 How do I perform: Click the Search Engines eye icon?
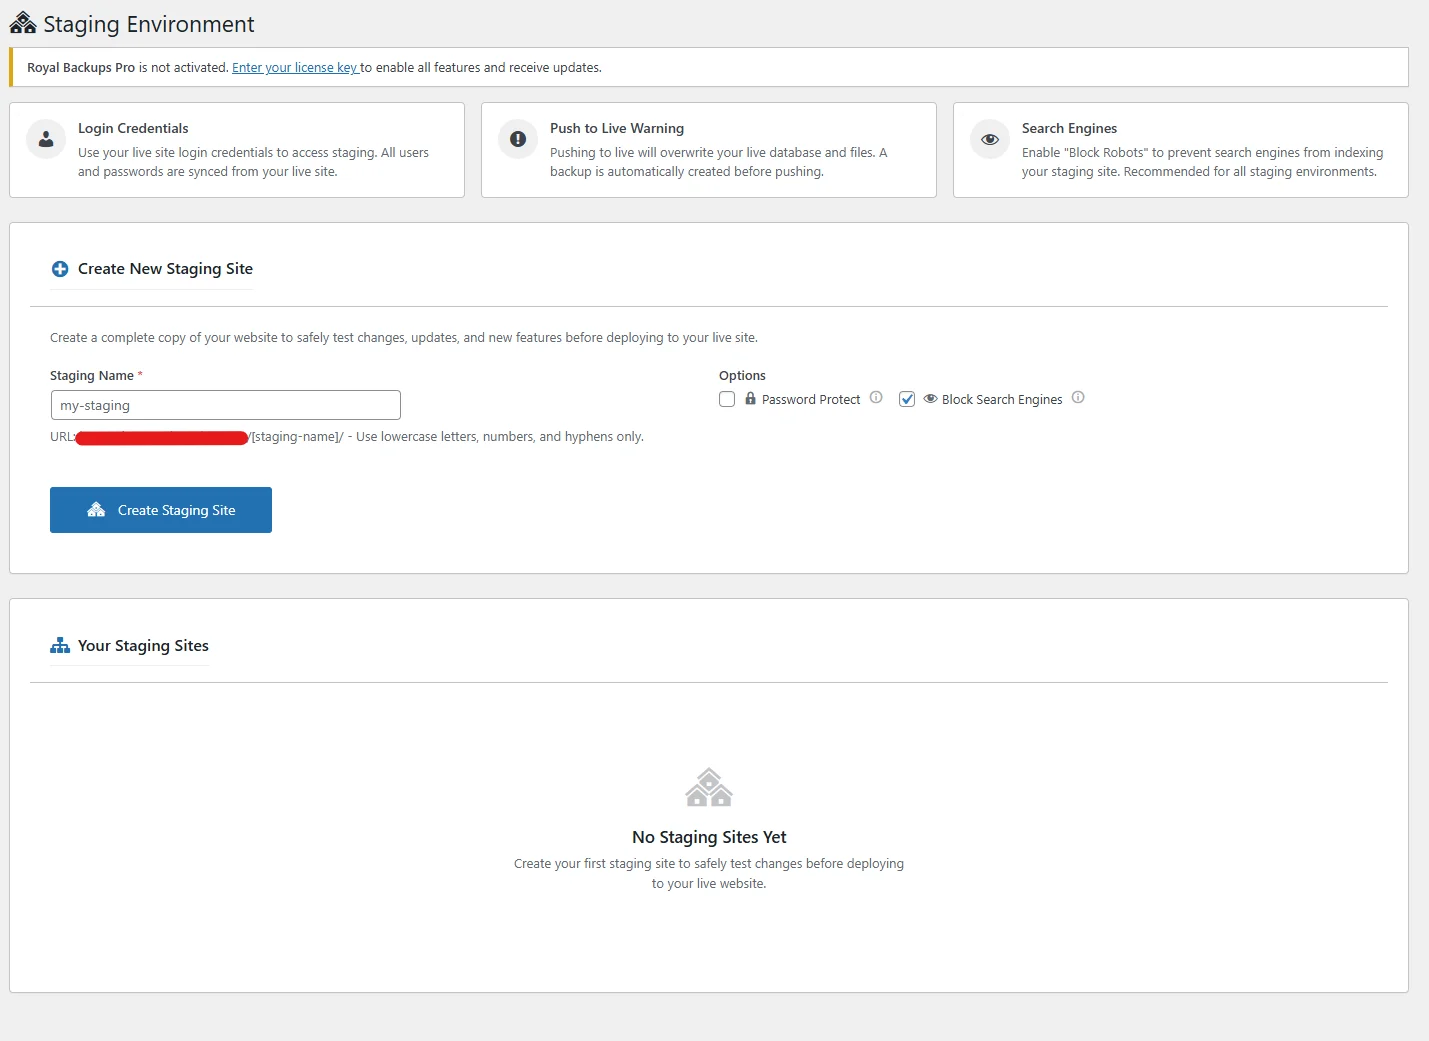(x=989, y=139)
